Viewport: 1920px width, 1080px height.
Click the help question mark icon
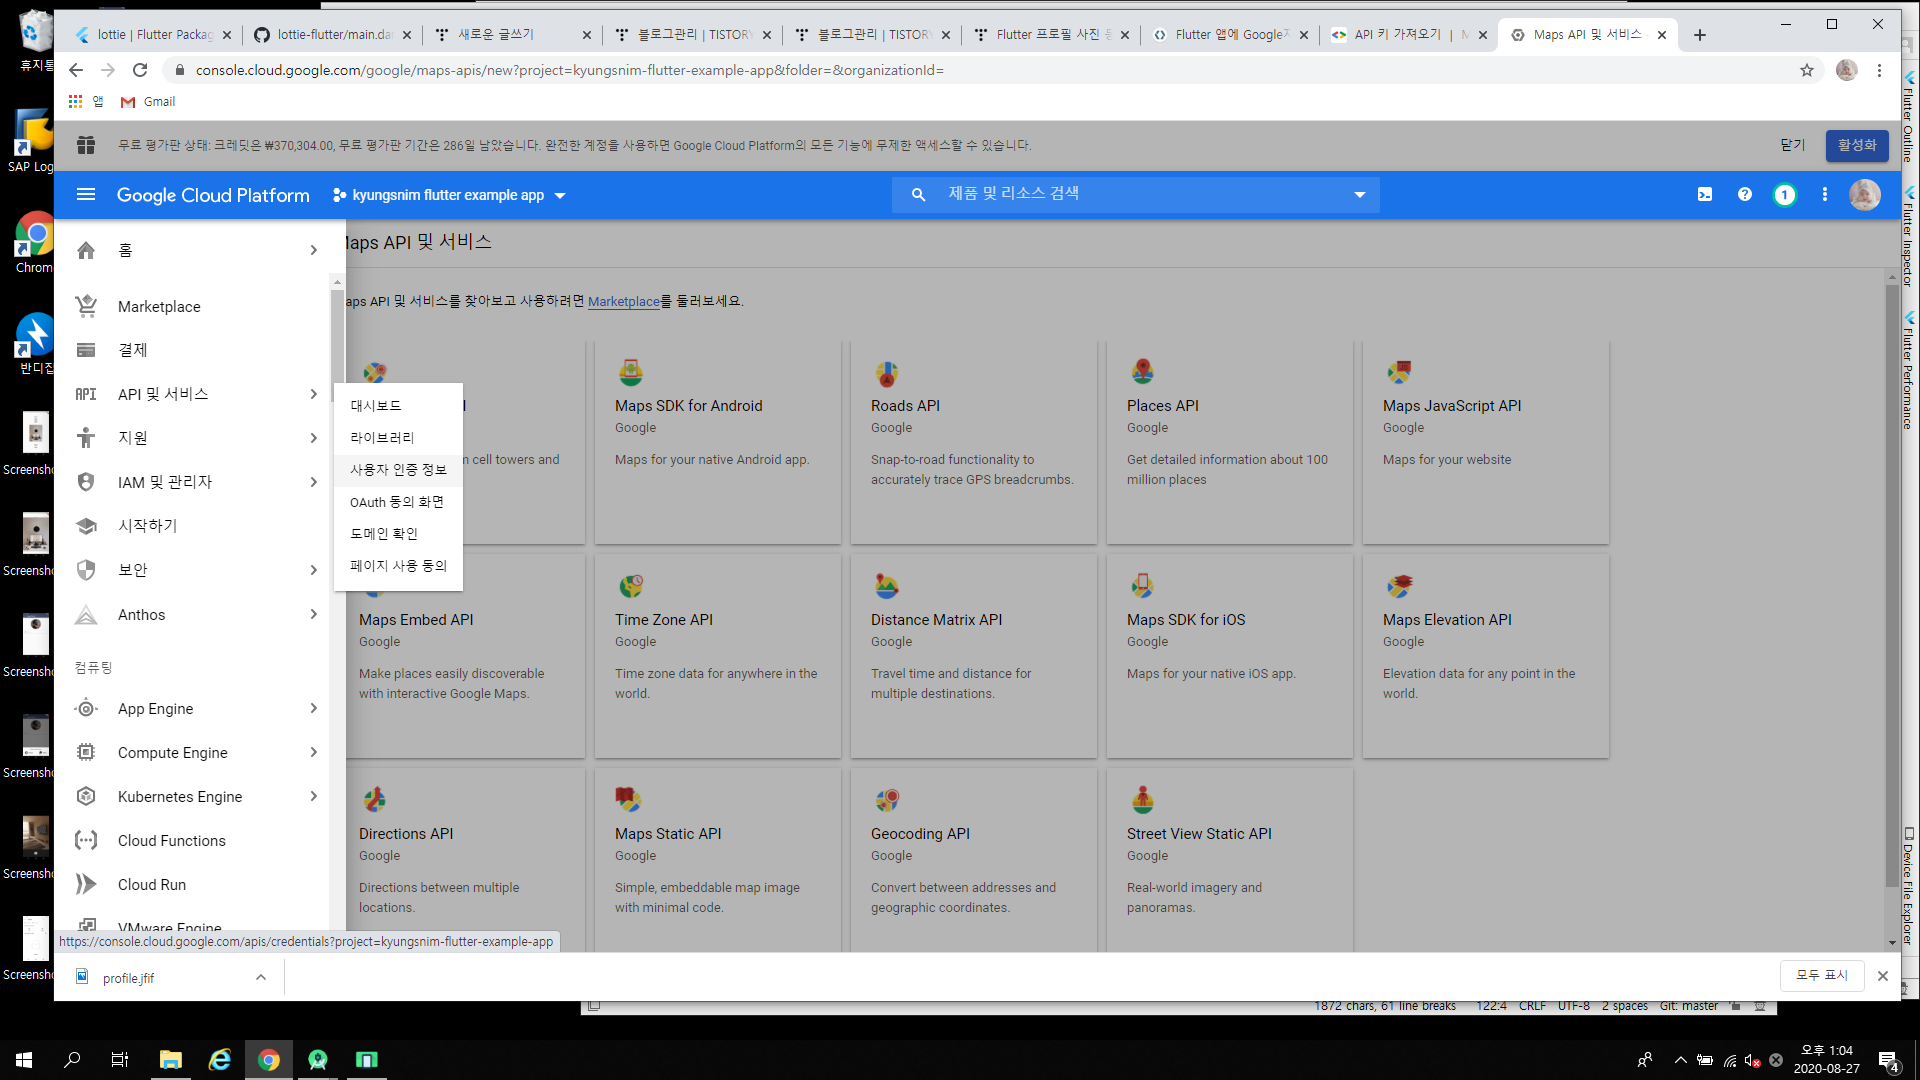coord(1745,195)
